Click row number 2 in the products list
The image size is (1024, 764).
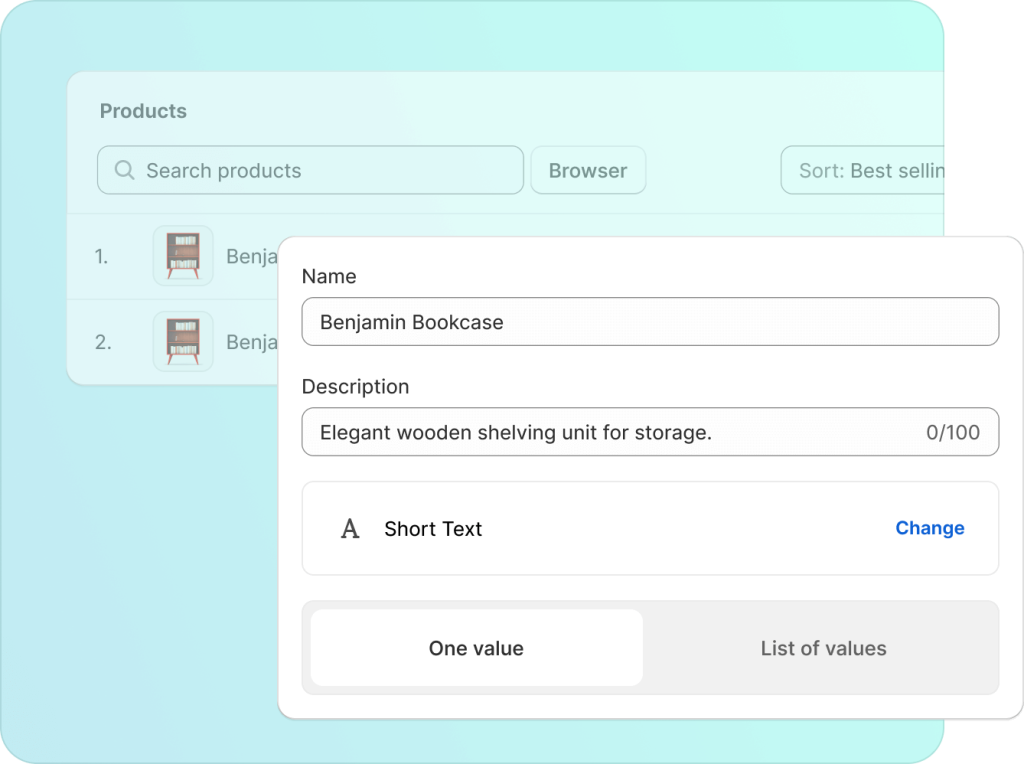point(102,342)
